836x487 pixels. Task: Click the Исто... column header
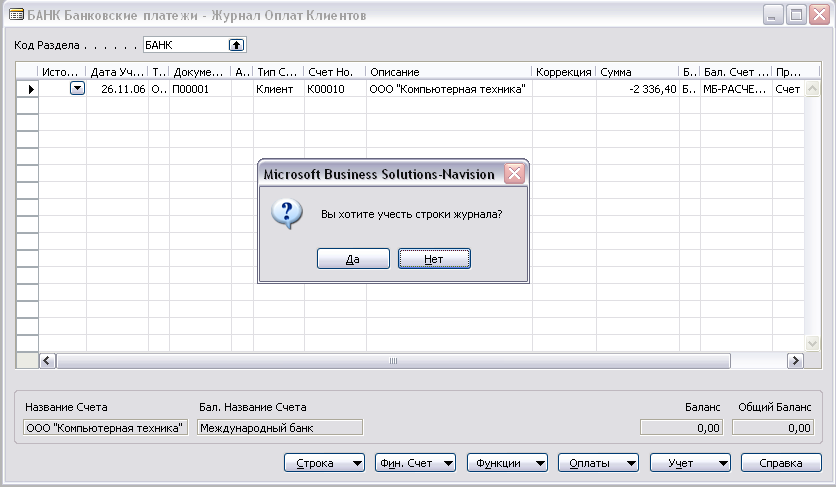(62, 72)
